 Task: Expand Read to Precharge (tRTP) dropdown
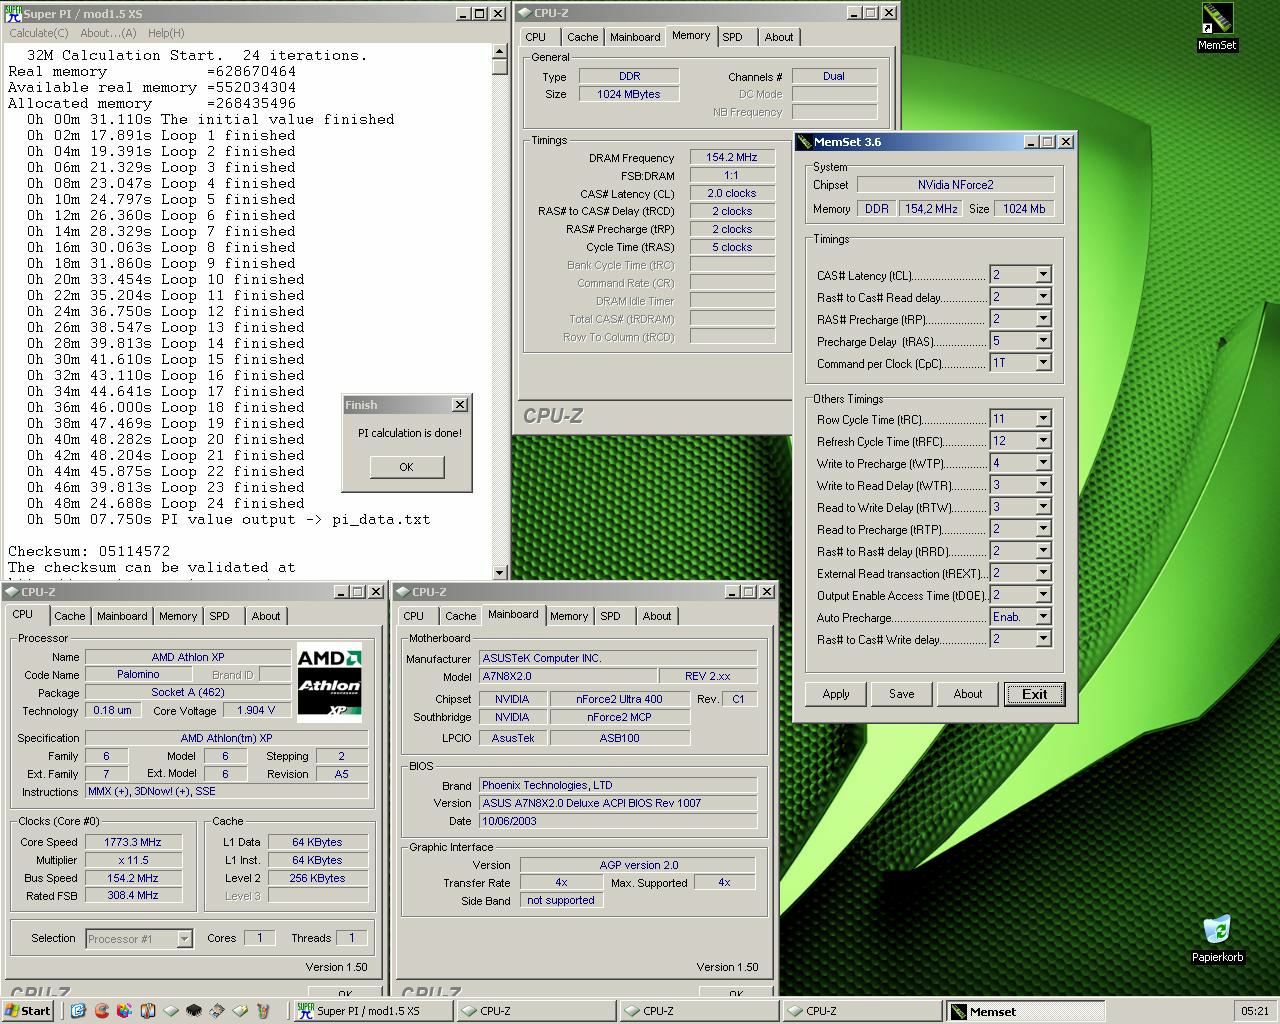click(1043, 529)
